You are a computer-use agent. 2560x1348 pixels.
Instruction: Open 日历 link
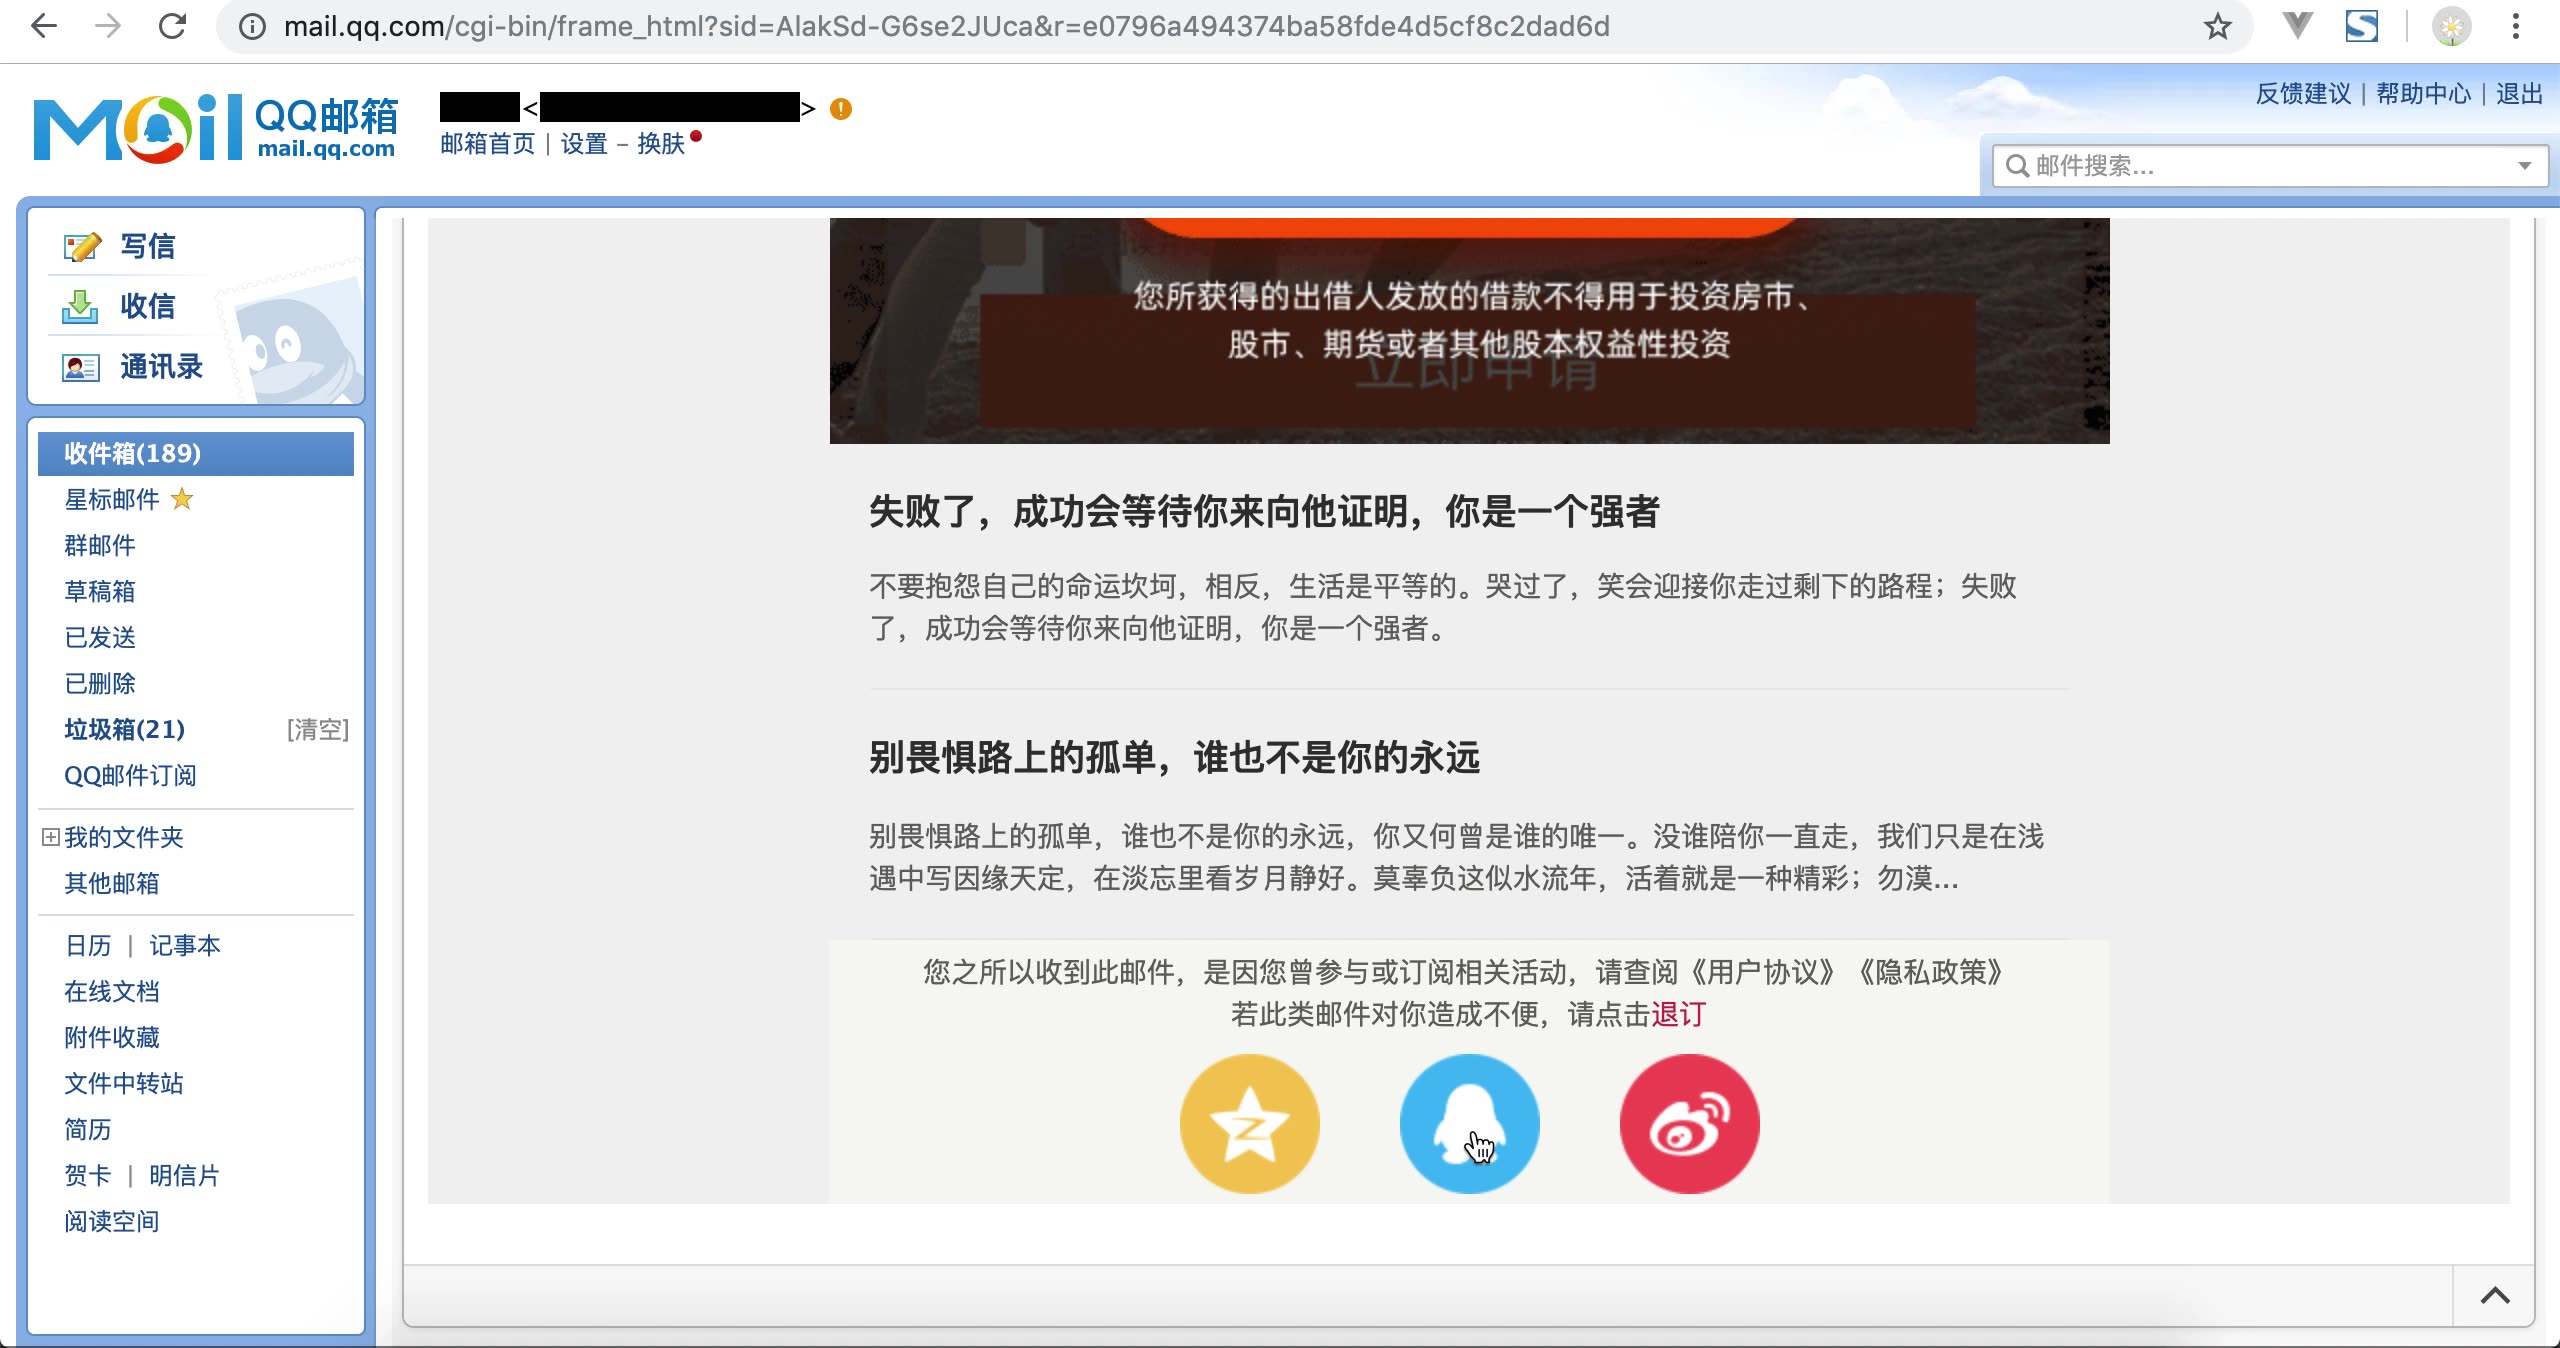[x=88, y=945]
